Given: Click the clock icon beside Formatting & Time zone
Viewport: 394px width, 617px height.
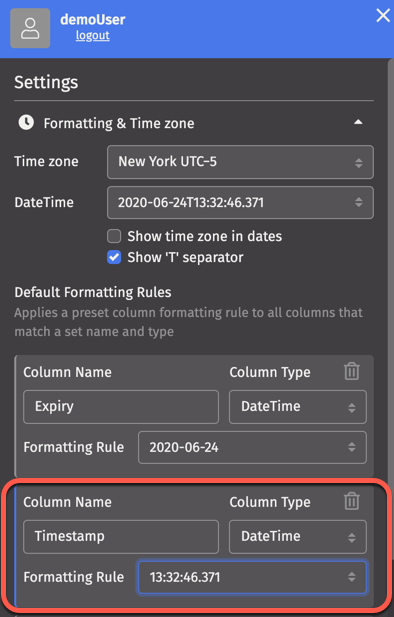Looking at the screenshot, I should pyautogui.click(x=26, y=123).
